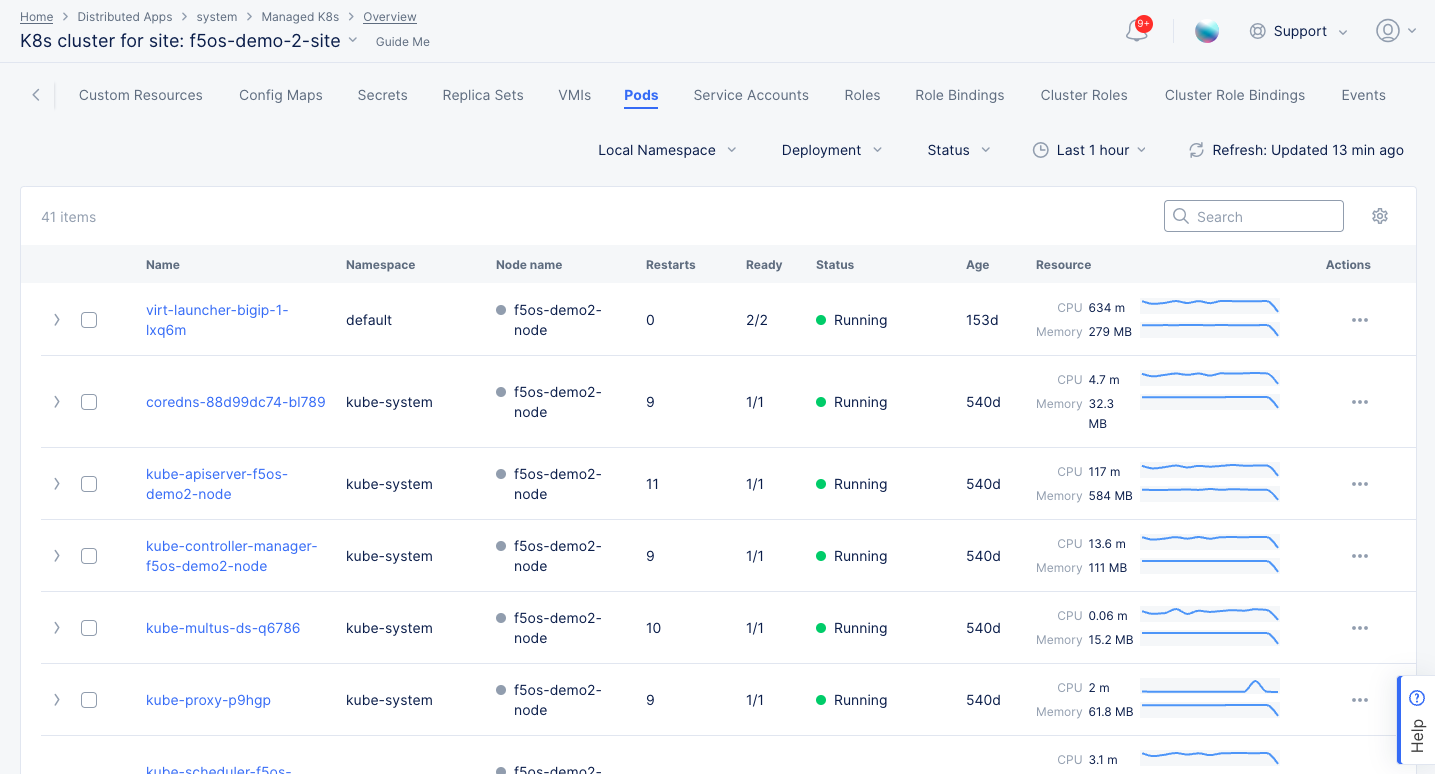The width and height of the screenshot is (1435, 774).
Task: Switch to the Events tab
Action: coord(1363,95)
